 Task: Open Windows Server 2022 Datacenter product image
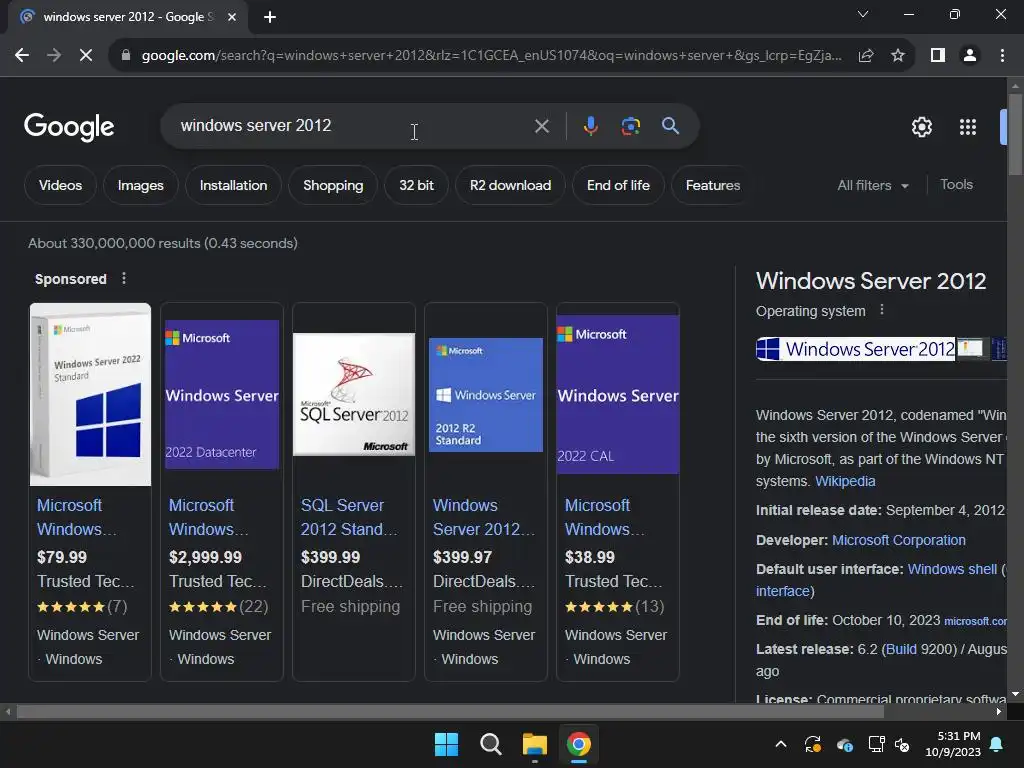click(222, 394)
